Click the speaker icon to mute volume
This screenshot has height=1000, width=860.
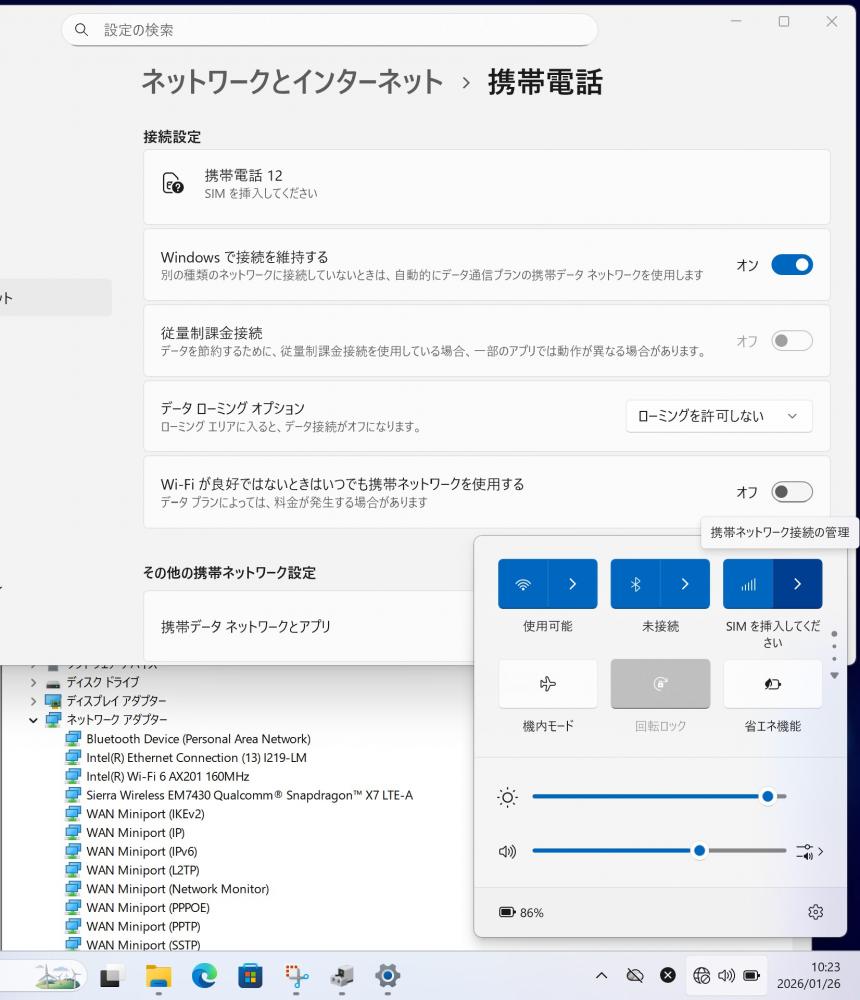coord(508,852)
